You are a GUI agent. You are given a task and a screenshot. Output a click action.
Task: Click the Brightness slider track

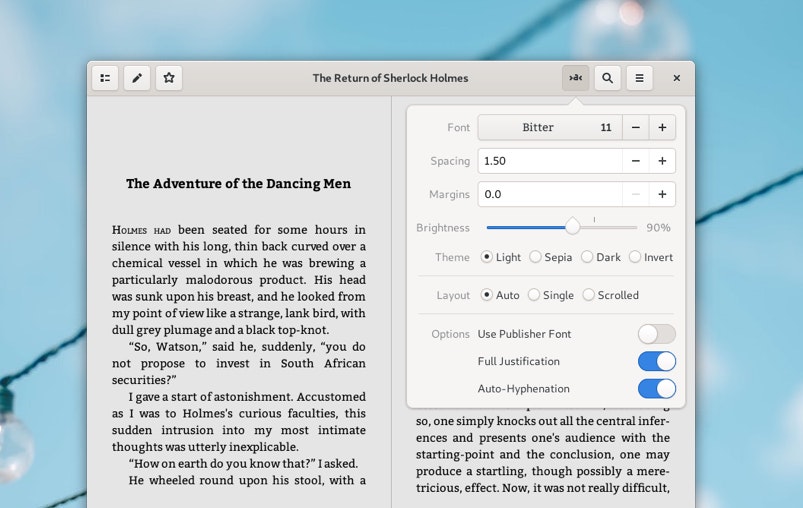[562, 227]
